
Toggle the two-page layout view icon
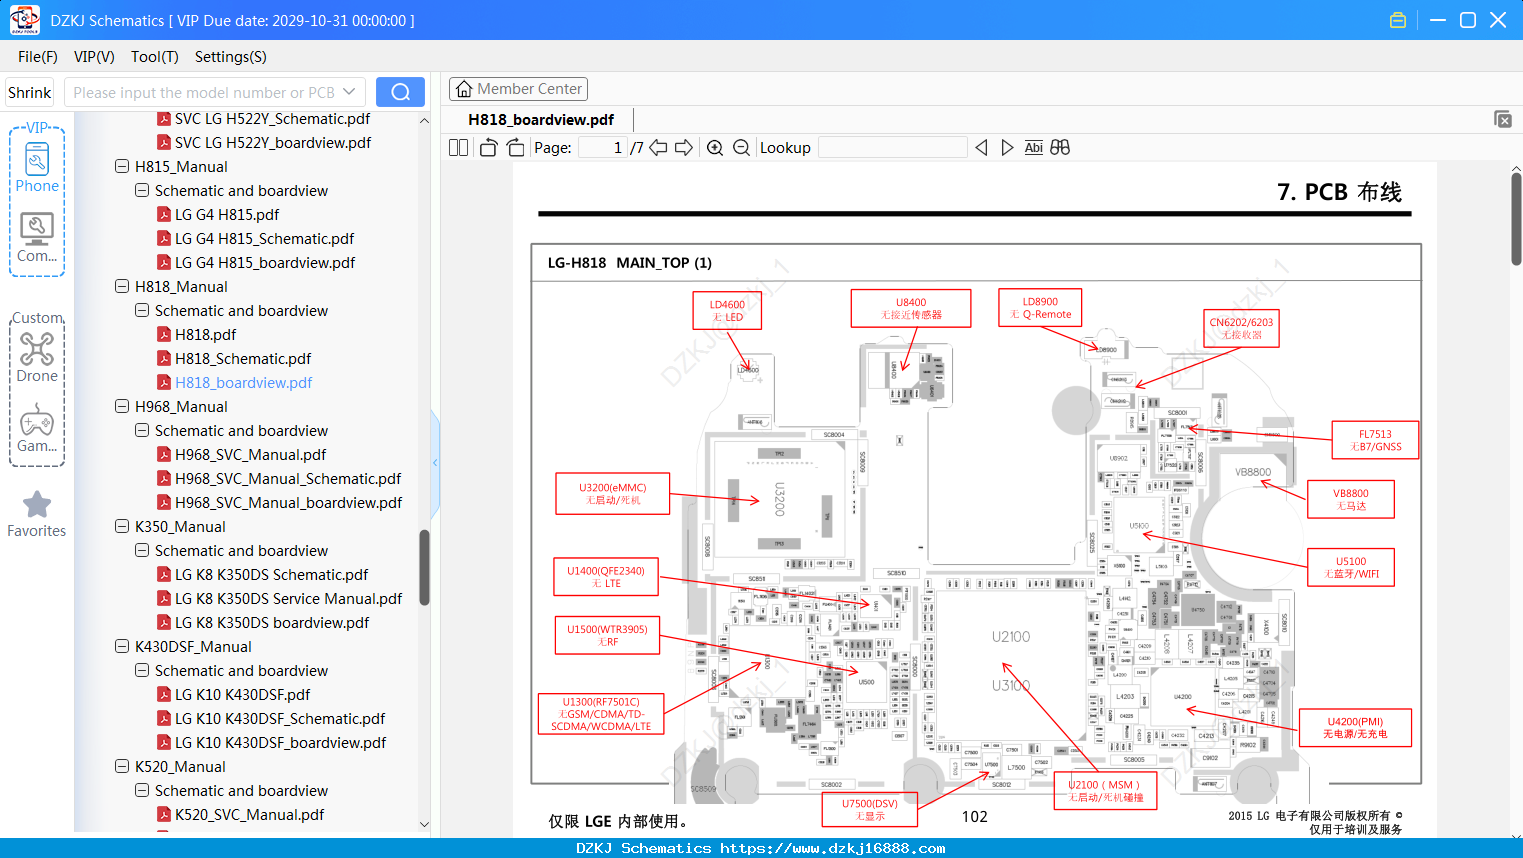(x=458, y=148)
